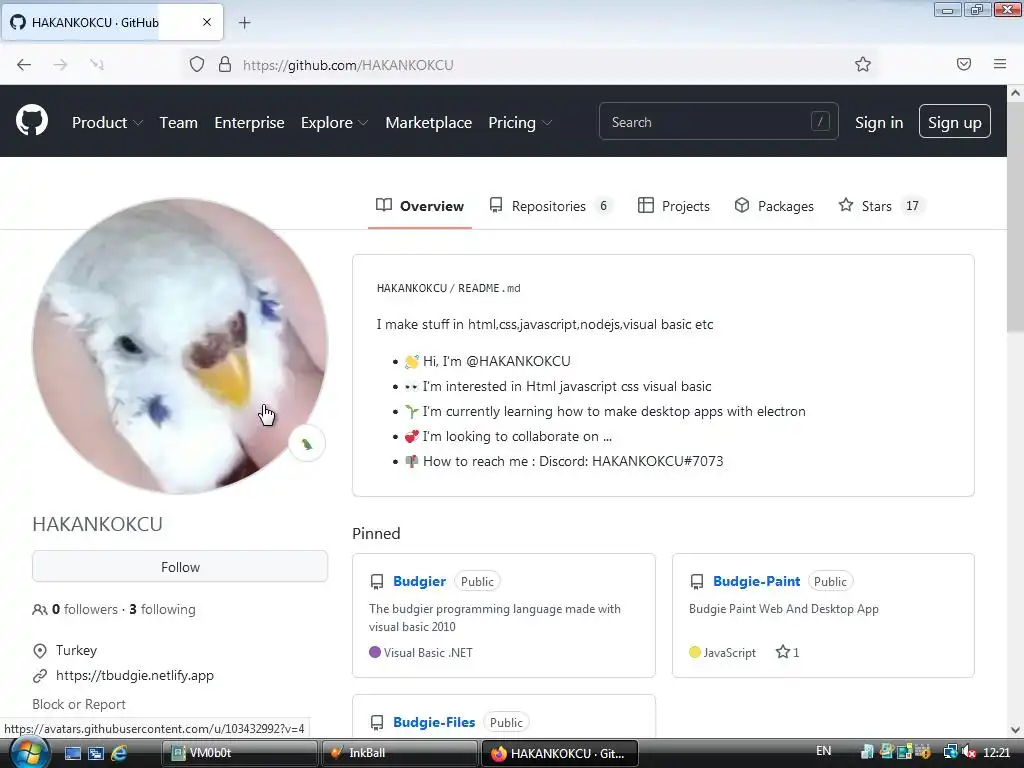Click Sign in link
The height and width of the screenshot is (768, 1024).
[x=879, y=122]
